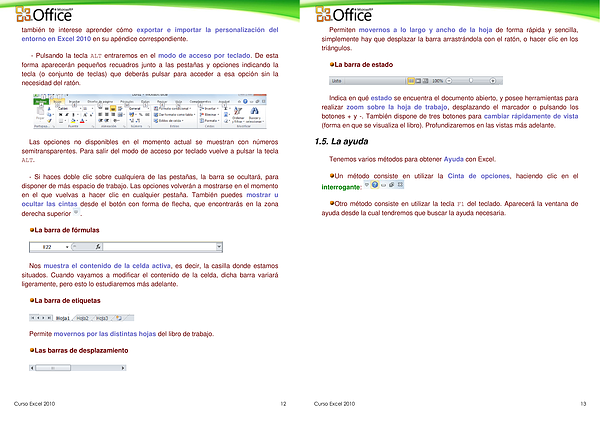Viewport: 600px width, 424px height.
Task: Expand the formula bar with right-end arrow
Action: point(219,247)
